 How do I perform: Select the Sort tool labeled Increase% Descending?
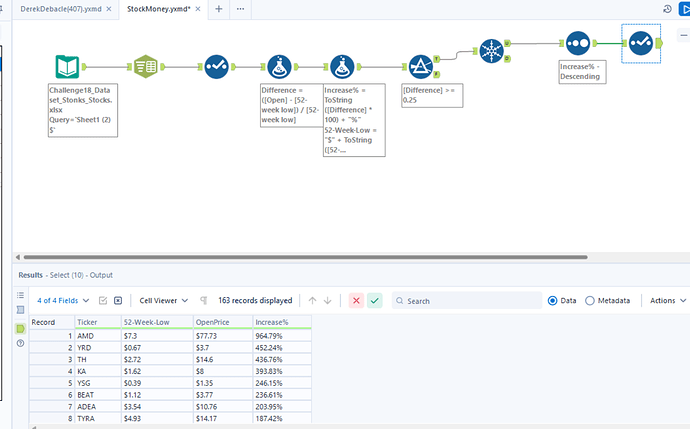tap(578, 43)
